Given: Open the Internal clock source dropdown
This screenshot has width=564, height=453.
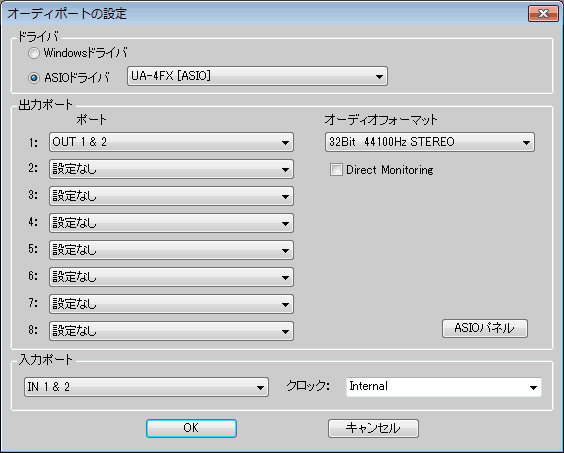Looking at the screenshot, I should (x=444, y=387).
